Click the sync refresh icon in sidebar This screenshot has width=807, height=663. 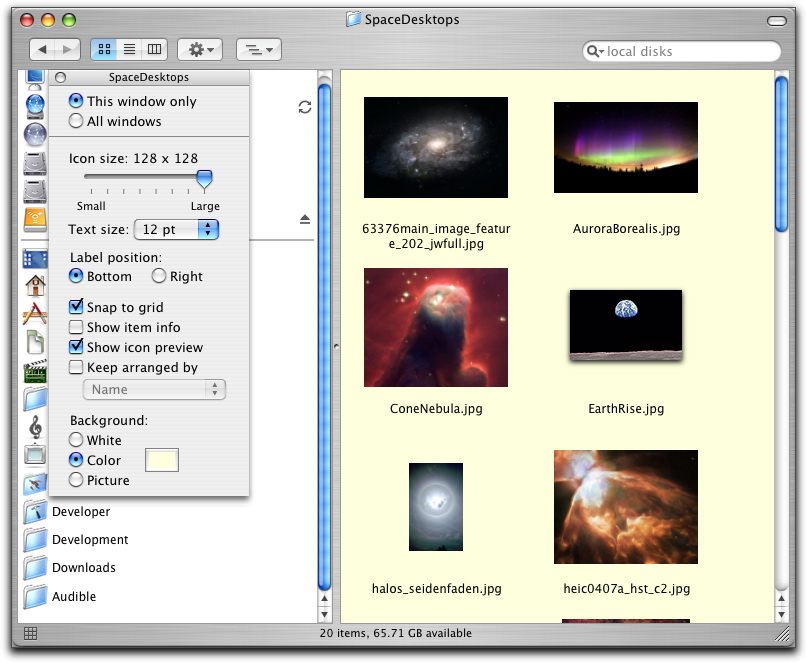click(x=305, y=107)
